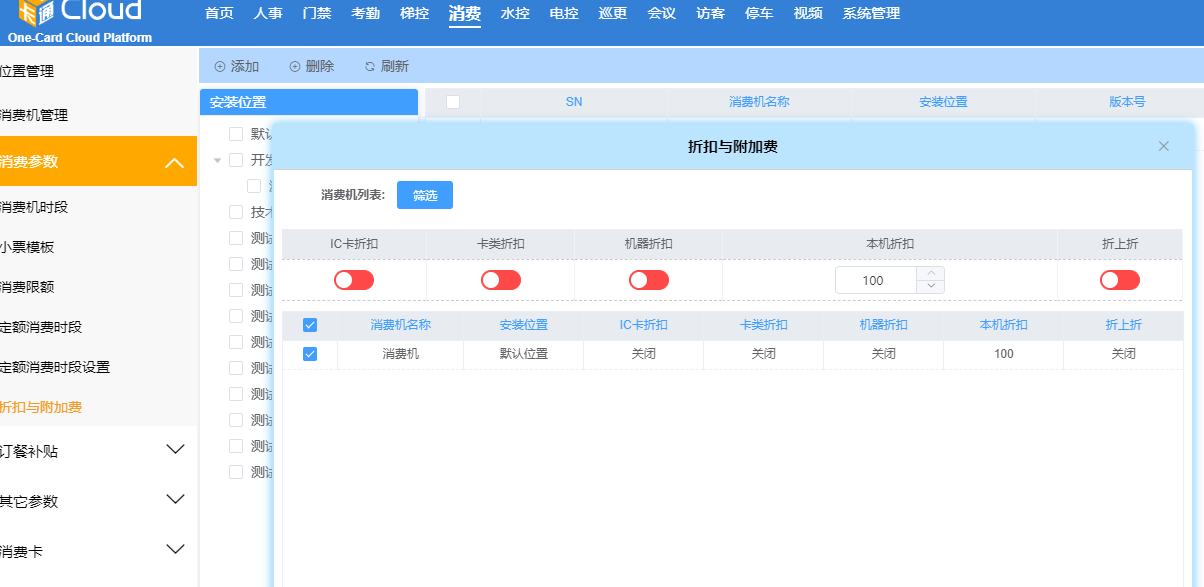Click the 本机折扣 number input field
Viewport: 1204px width, 587px height.
click(875, 281)
